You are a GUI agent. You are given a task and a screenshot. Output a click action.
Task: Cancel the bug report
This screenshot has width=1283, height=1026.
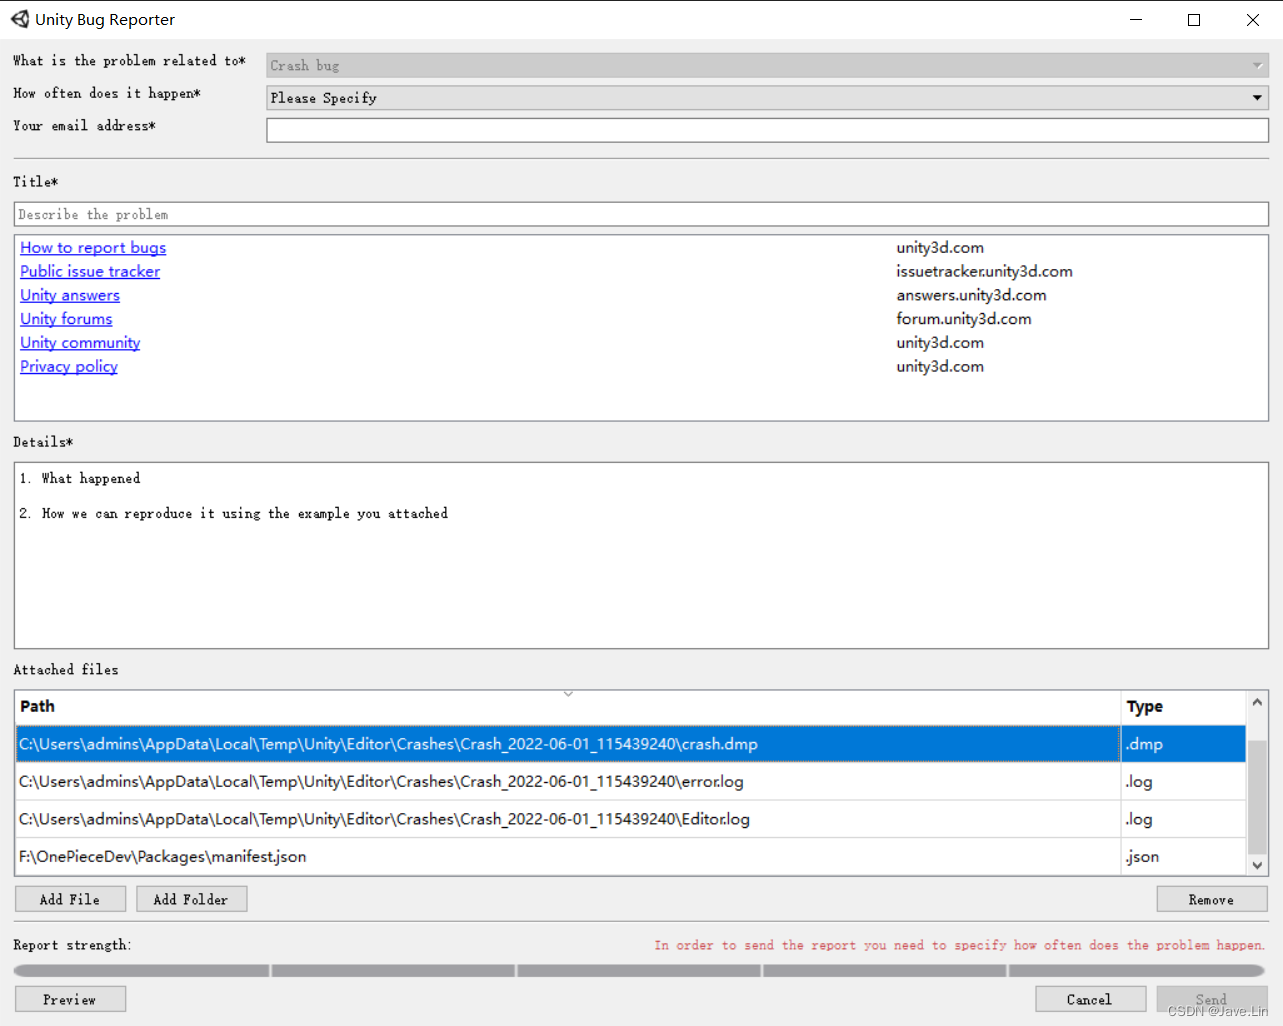(1090, 999)
